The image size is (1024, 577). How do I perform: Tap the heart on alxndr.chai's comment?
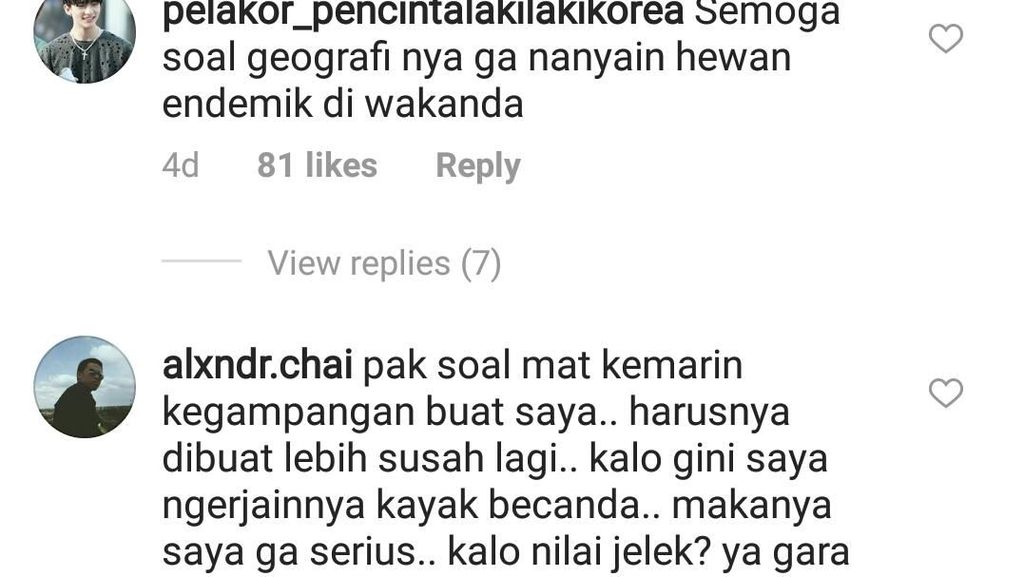(946, 393)
